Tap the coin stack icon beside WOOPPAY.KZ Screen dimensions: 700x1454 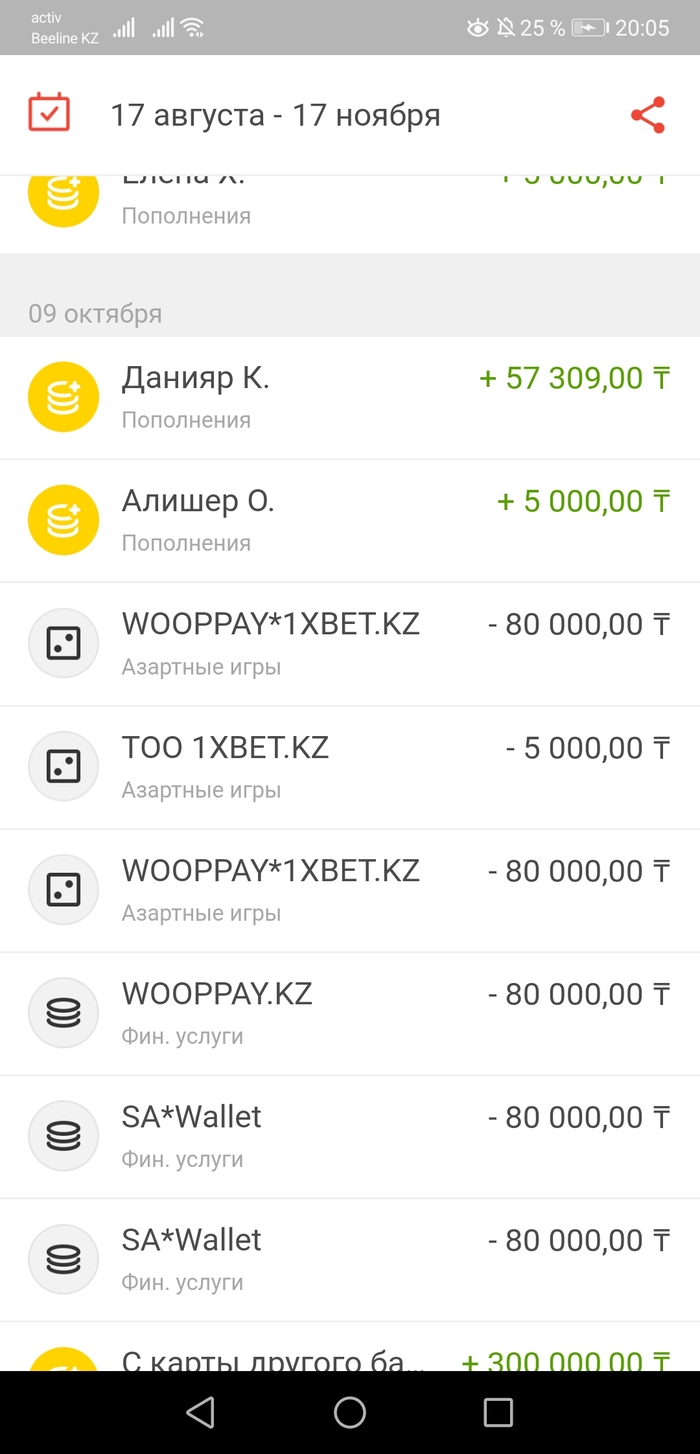[x=63, y=1013]
